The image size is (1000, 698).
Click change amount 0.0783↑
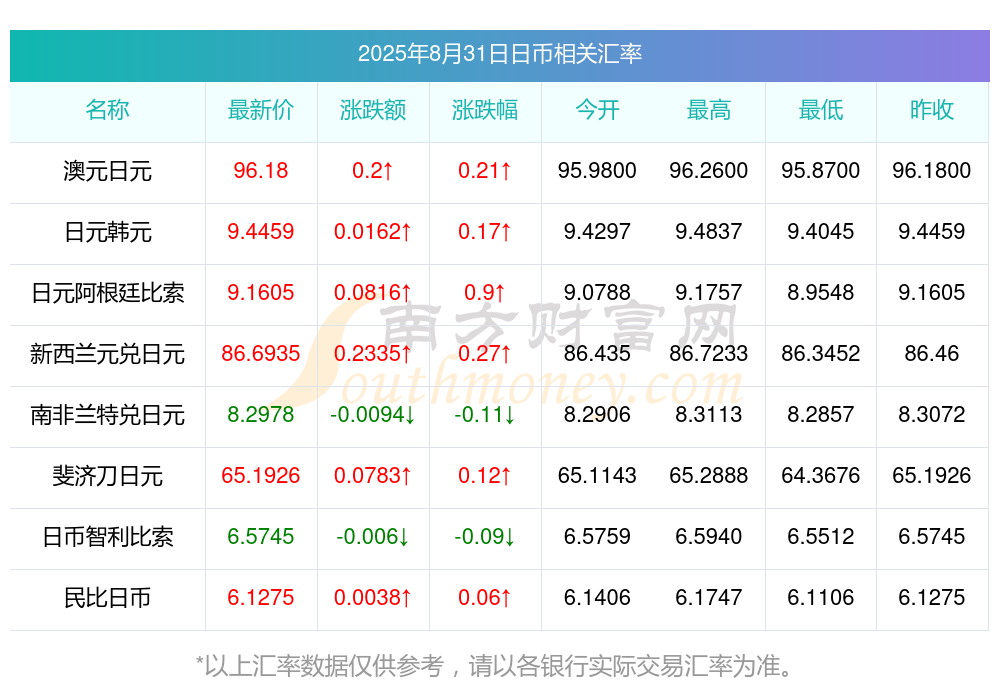pos(373,475)
